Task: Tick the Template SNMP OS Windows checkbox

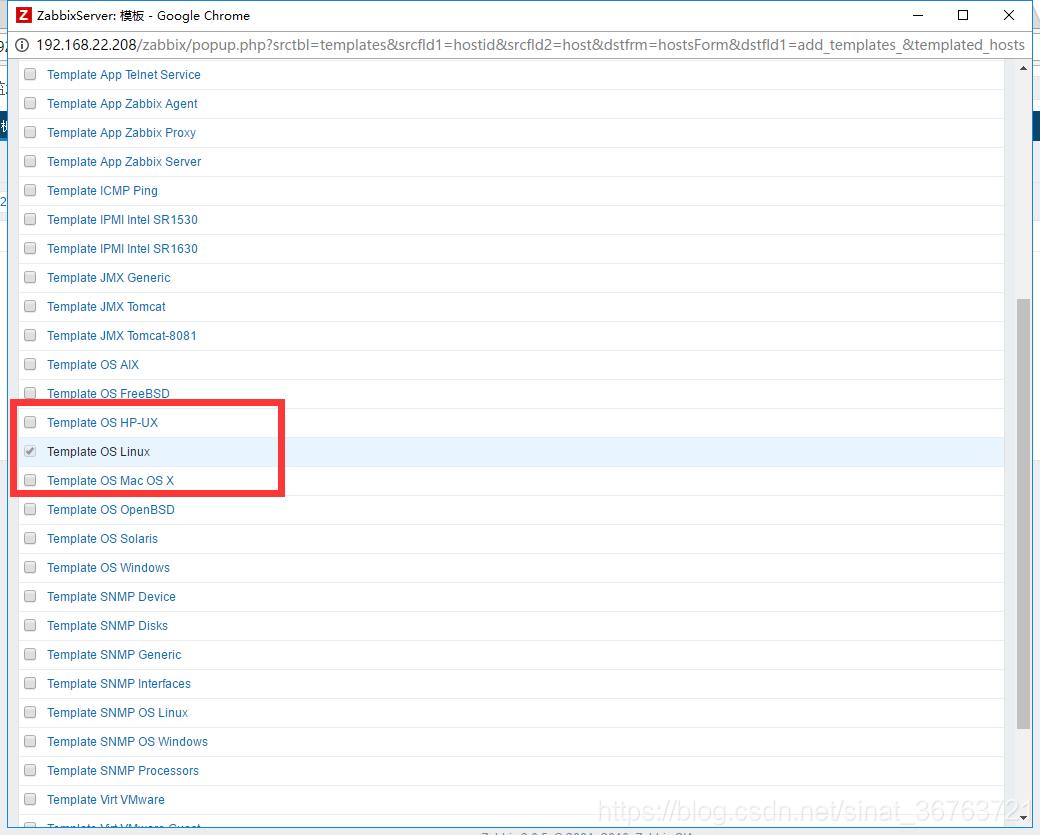Action: point(30,741)
